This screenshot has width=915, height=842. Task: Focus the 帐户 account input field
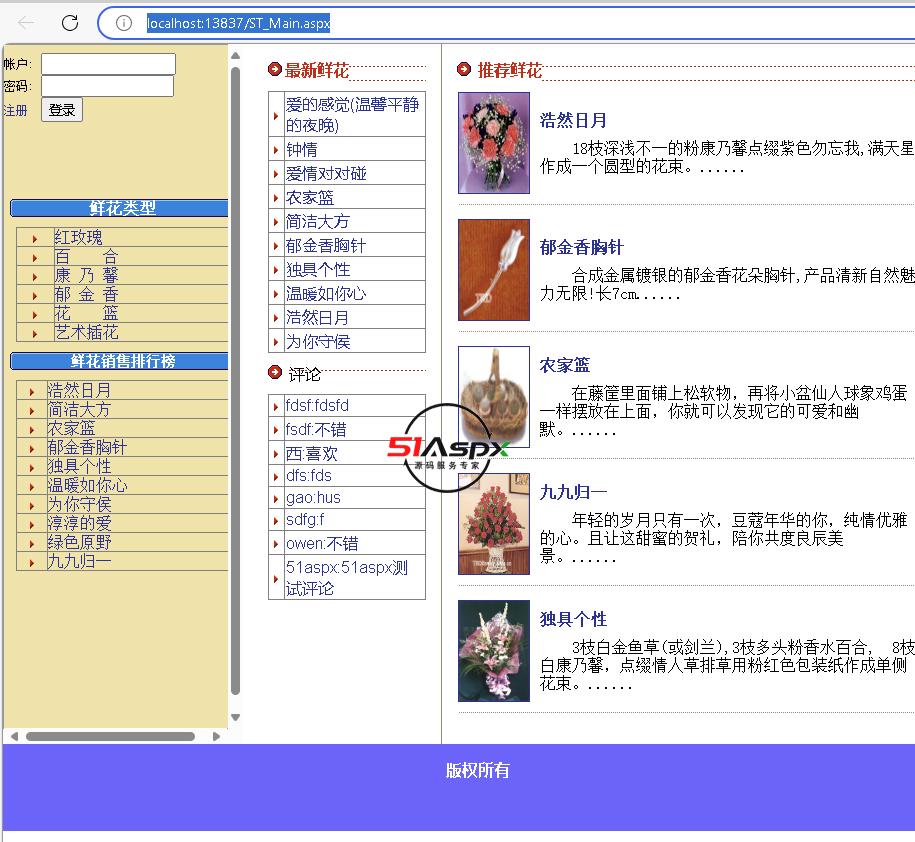[109, 64]
